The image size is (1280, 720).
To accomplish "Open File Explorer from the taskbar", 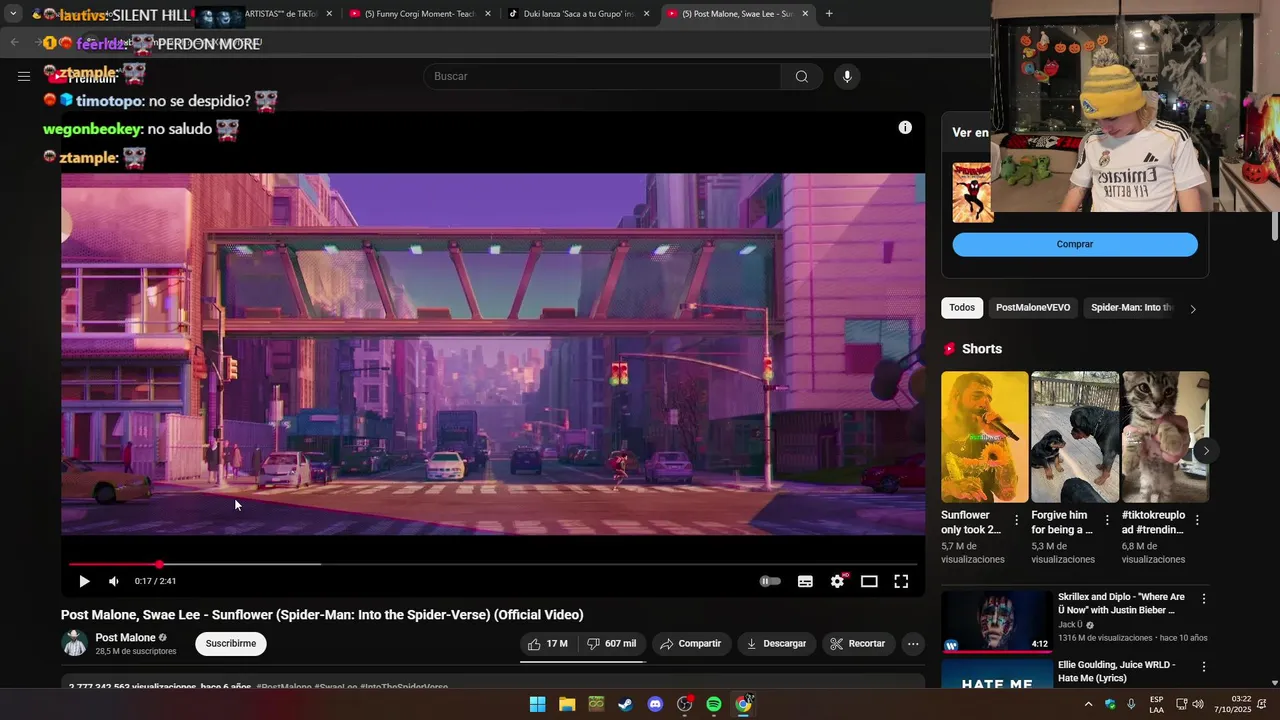I will pos(567,704).
